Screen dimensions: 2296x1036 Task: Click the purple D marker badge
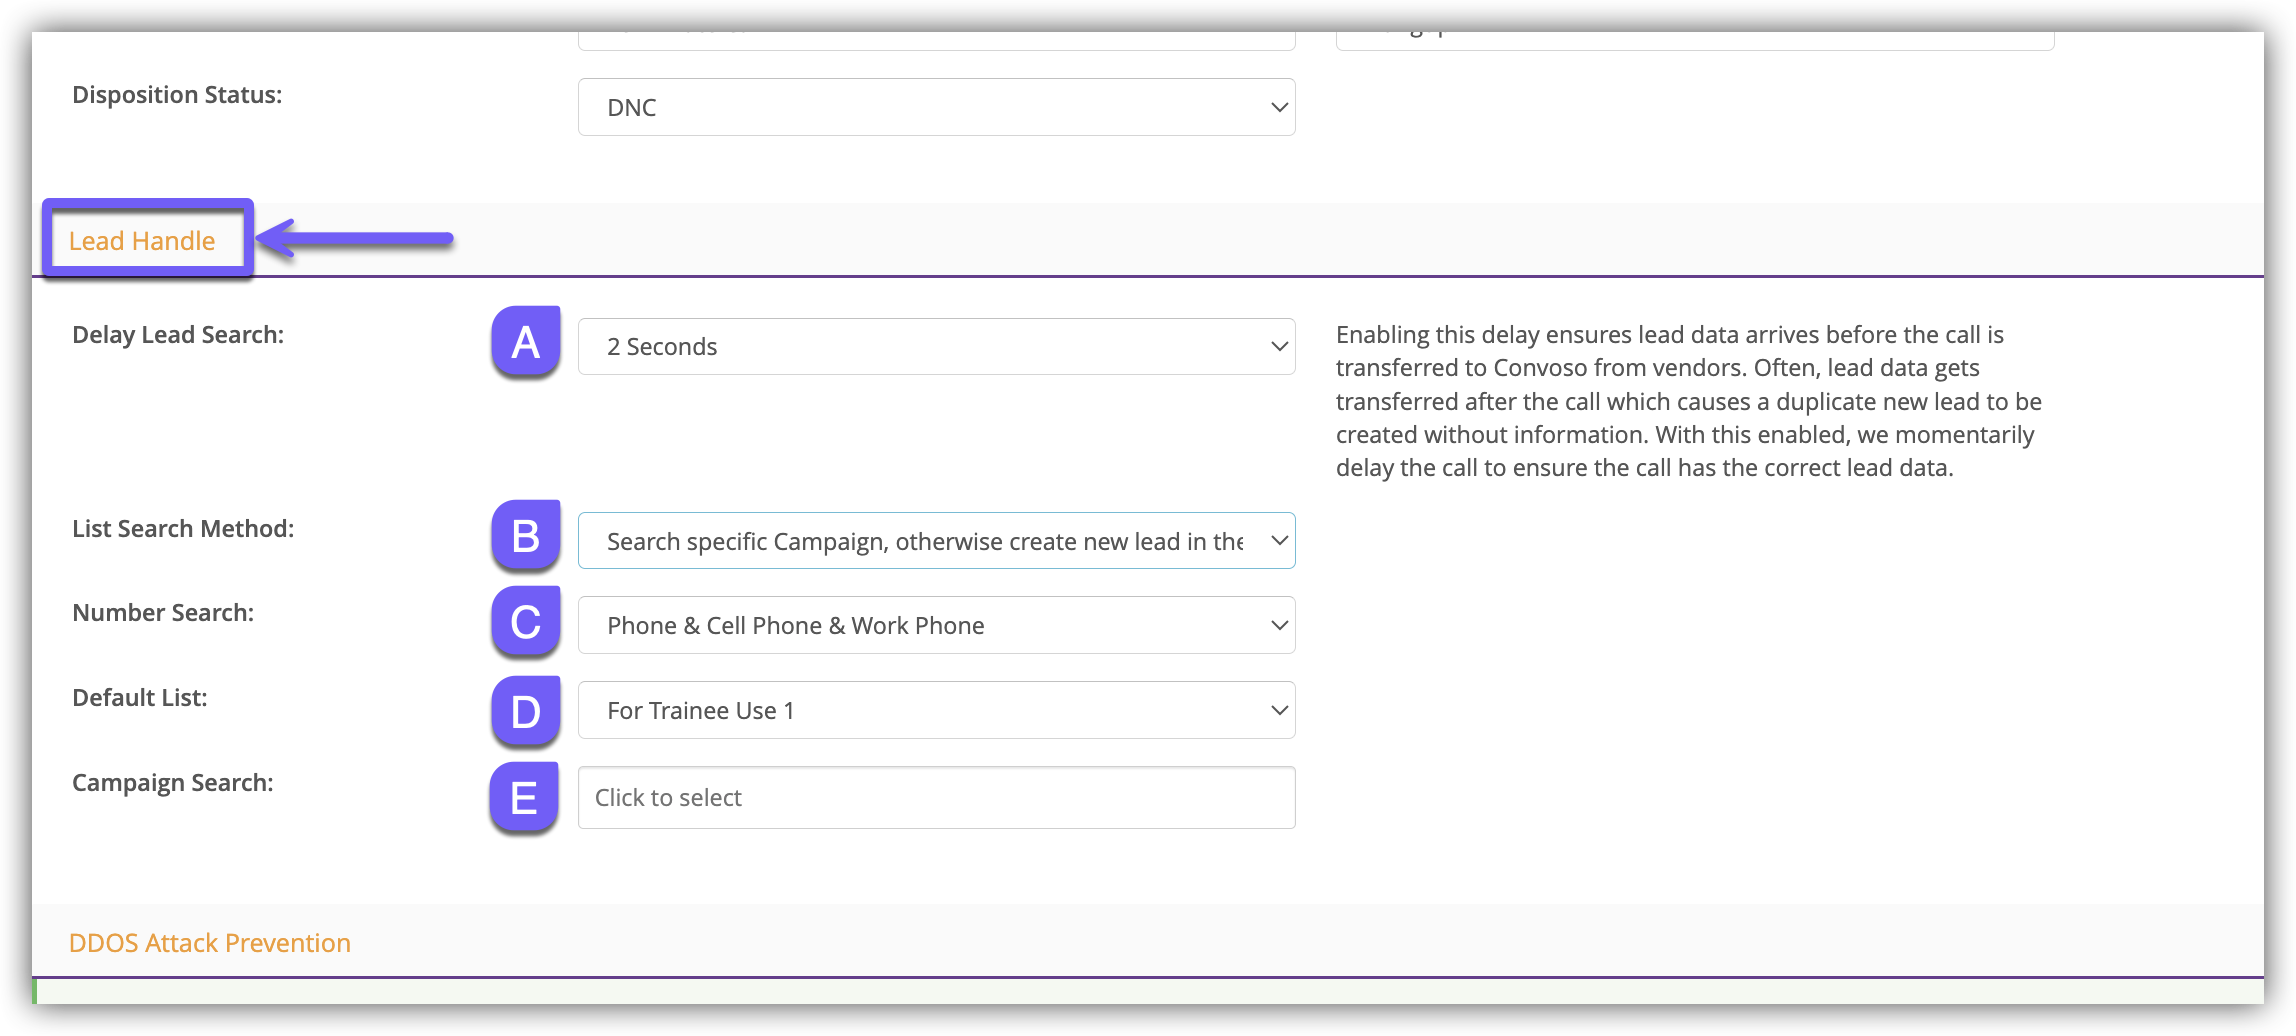(x=525, y=711)
